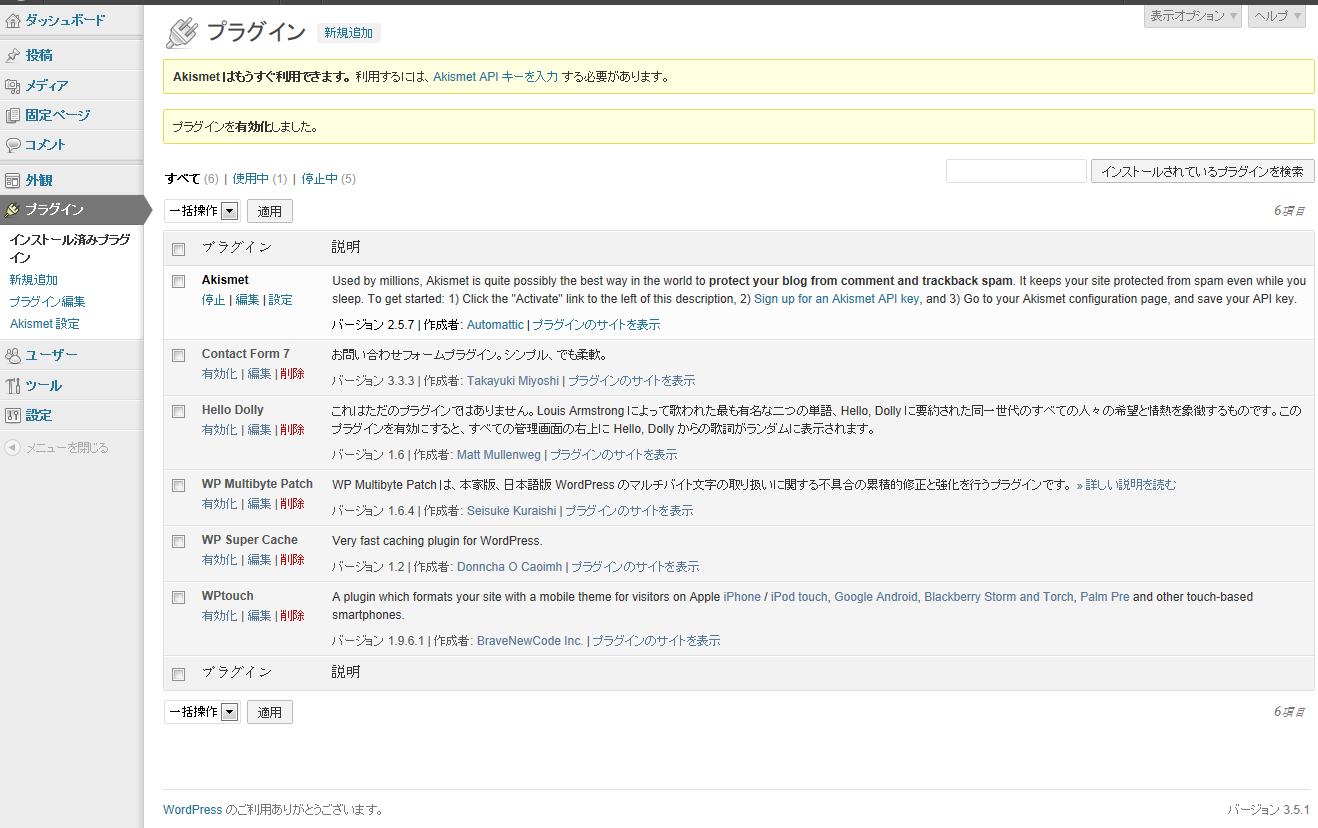The width and height of the screenshot is (1318, 828).
Task: Delete Hello Dolly using the 削除 link
Action: [x=292, y=430]
